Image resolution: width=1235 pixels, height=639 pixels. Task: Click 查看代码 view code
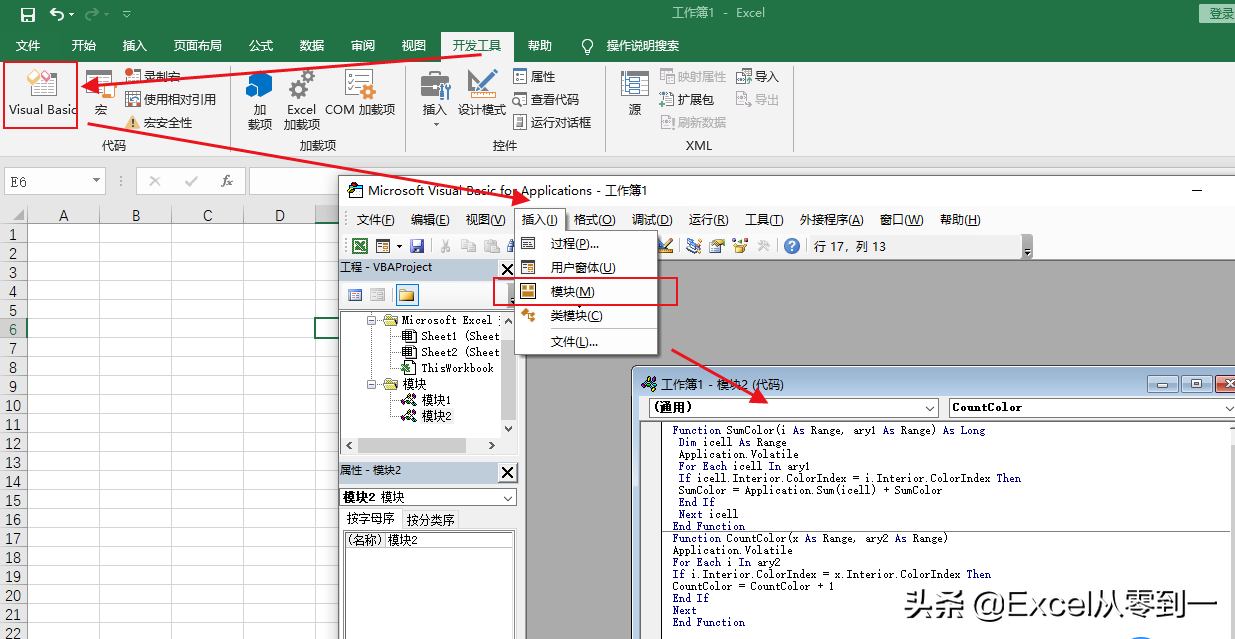pyautogui.click(x=546, y=99)
